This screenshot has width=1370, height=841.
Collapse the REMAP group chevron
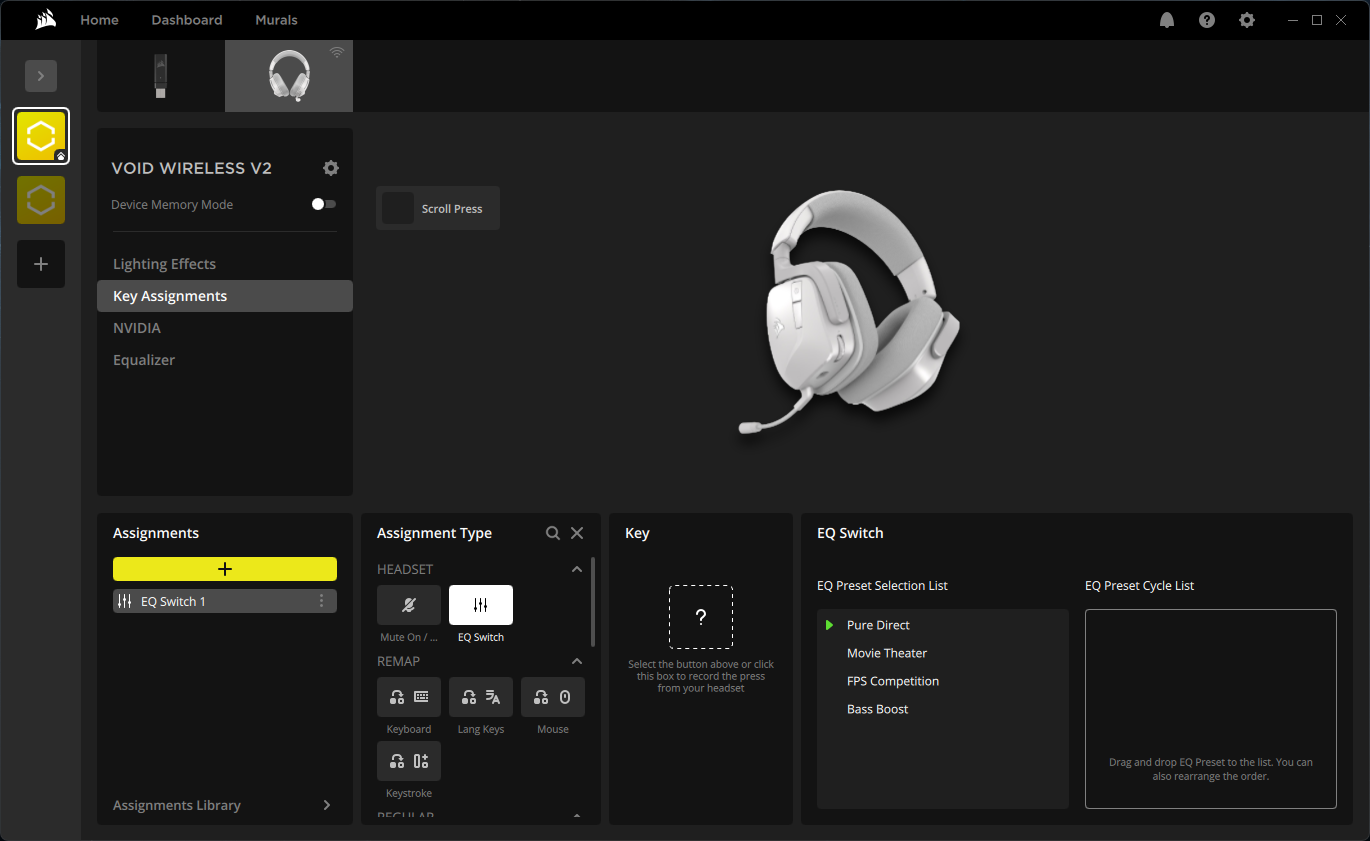(x=576, y=661)
